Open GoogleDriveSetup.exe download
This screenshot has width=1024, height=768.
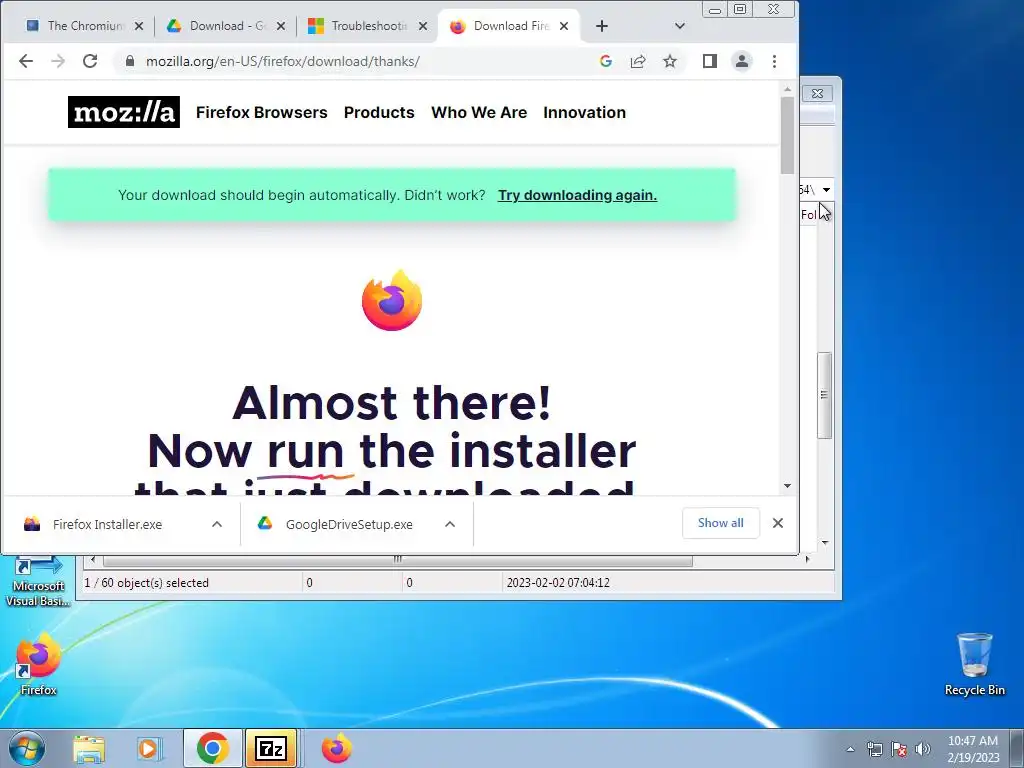(x=349, y=524)
